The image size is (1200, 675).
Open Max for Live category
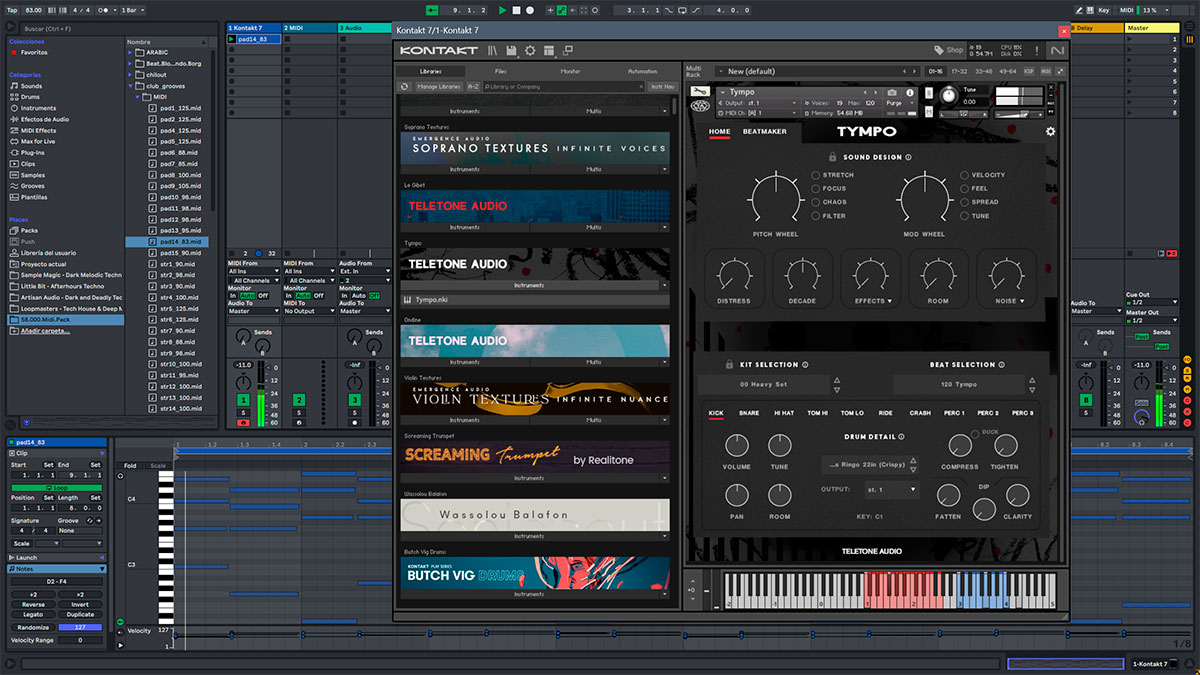(x=38, y=141)
